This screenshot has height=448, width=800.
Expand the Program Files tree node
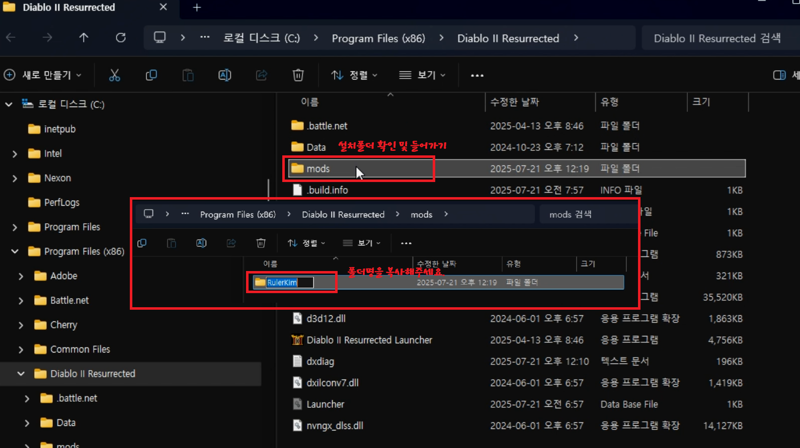pyautogui.click(x=15, y=227)
